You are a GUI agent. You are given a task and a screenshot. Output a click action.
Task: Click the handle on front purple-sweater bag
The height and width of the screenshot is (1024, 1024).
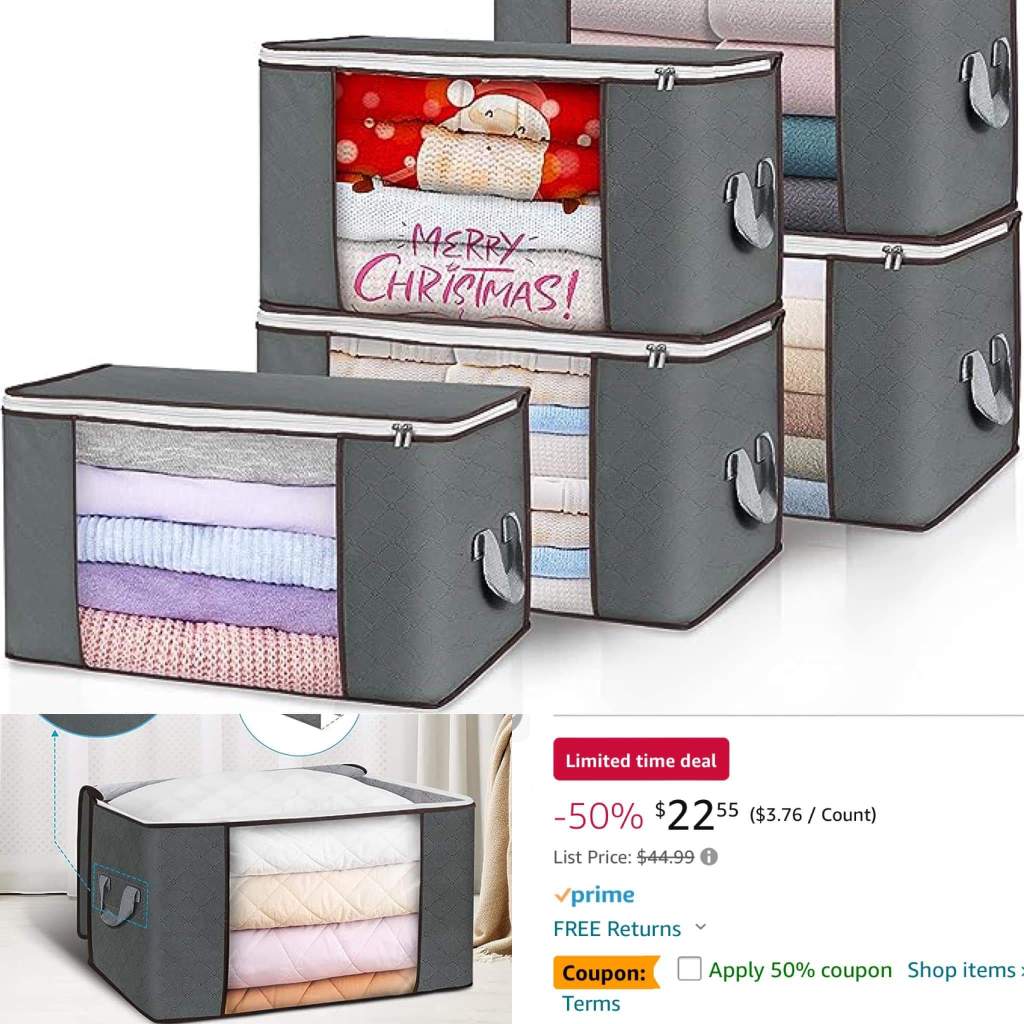[x=498, y=557]
